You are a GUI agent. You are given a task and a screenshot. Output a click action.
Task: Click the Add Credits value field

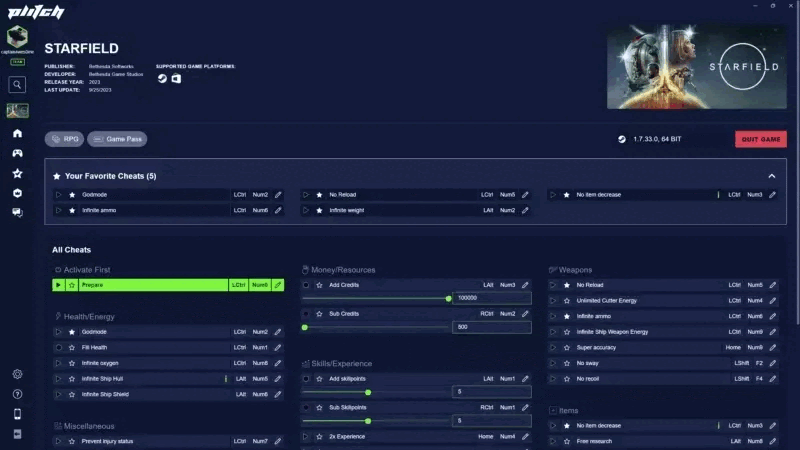click(492, 298)
